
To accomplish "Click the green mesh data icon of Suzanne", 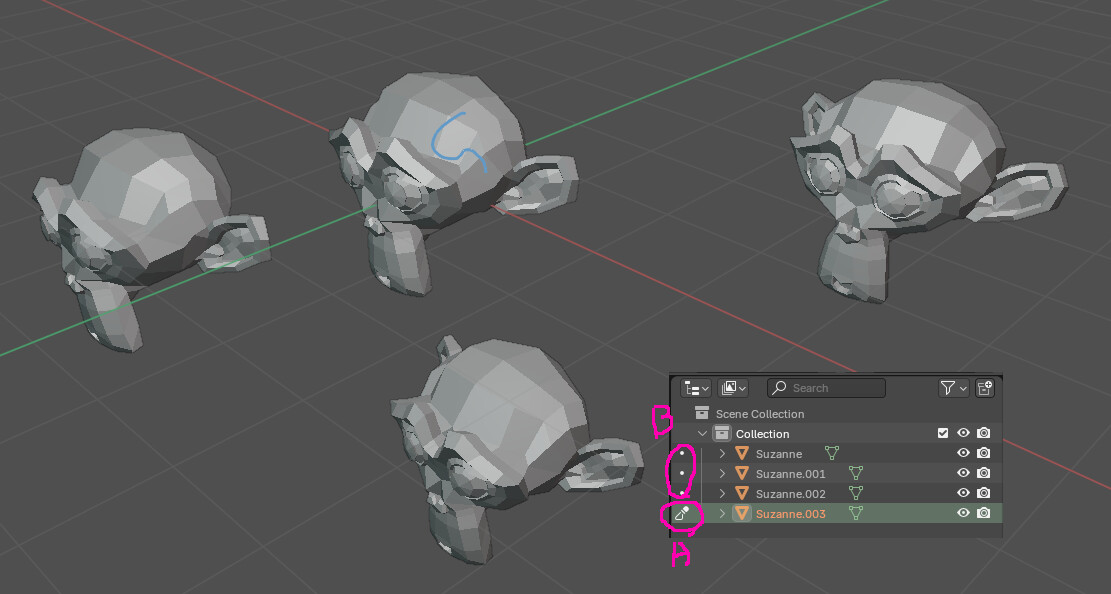I will click(x=832, y=453).
